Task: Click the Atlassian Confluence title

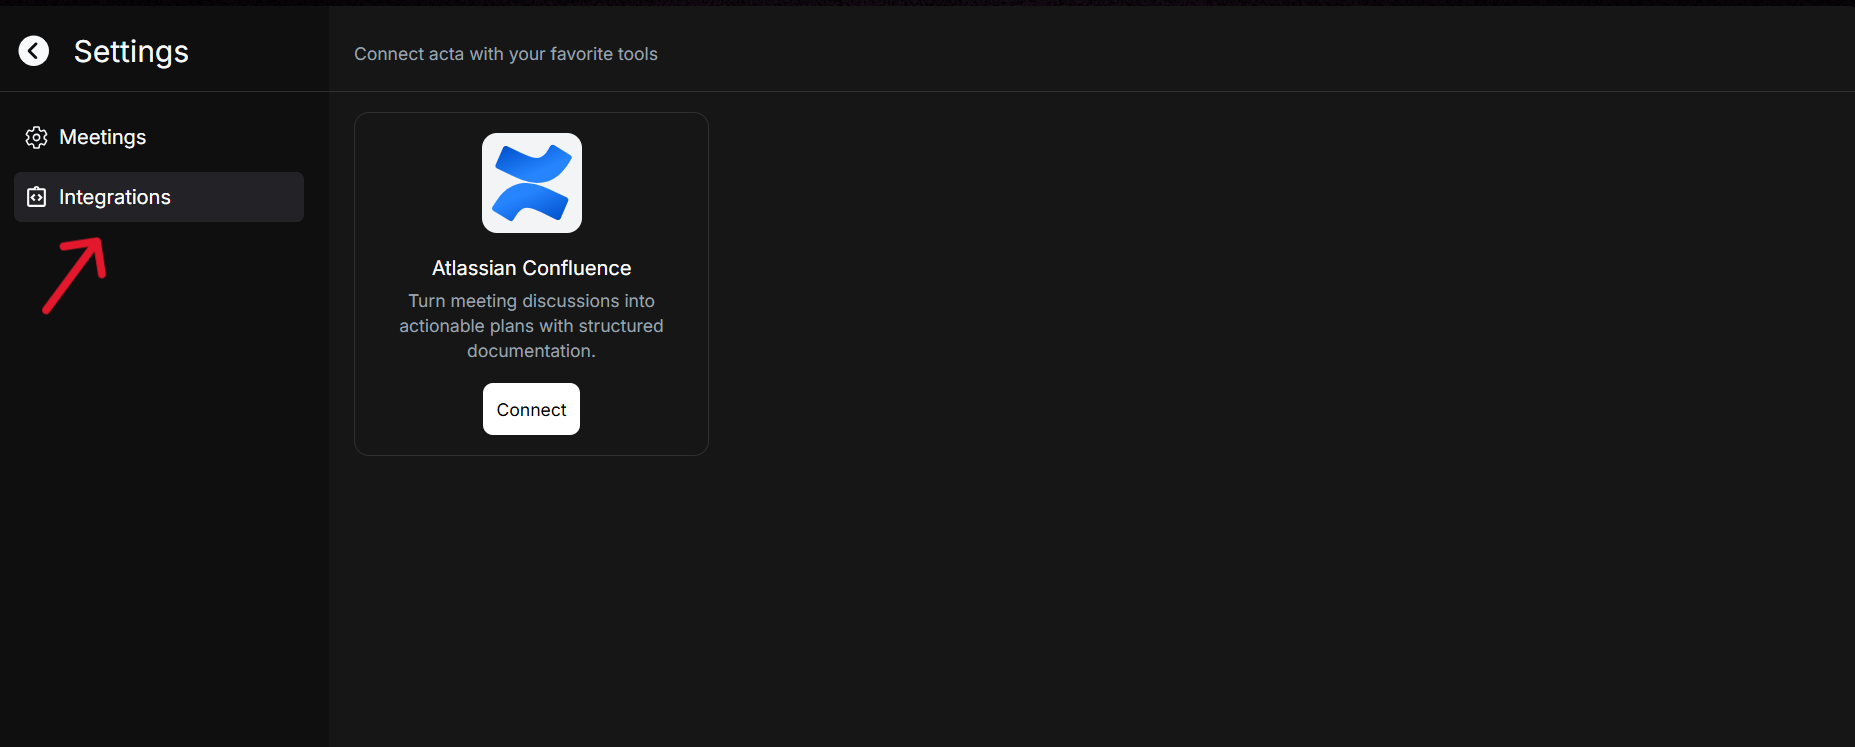Action: 531,268
